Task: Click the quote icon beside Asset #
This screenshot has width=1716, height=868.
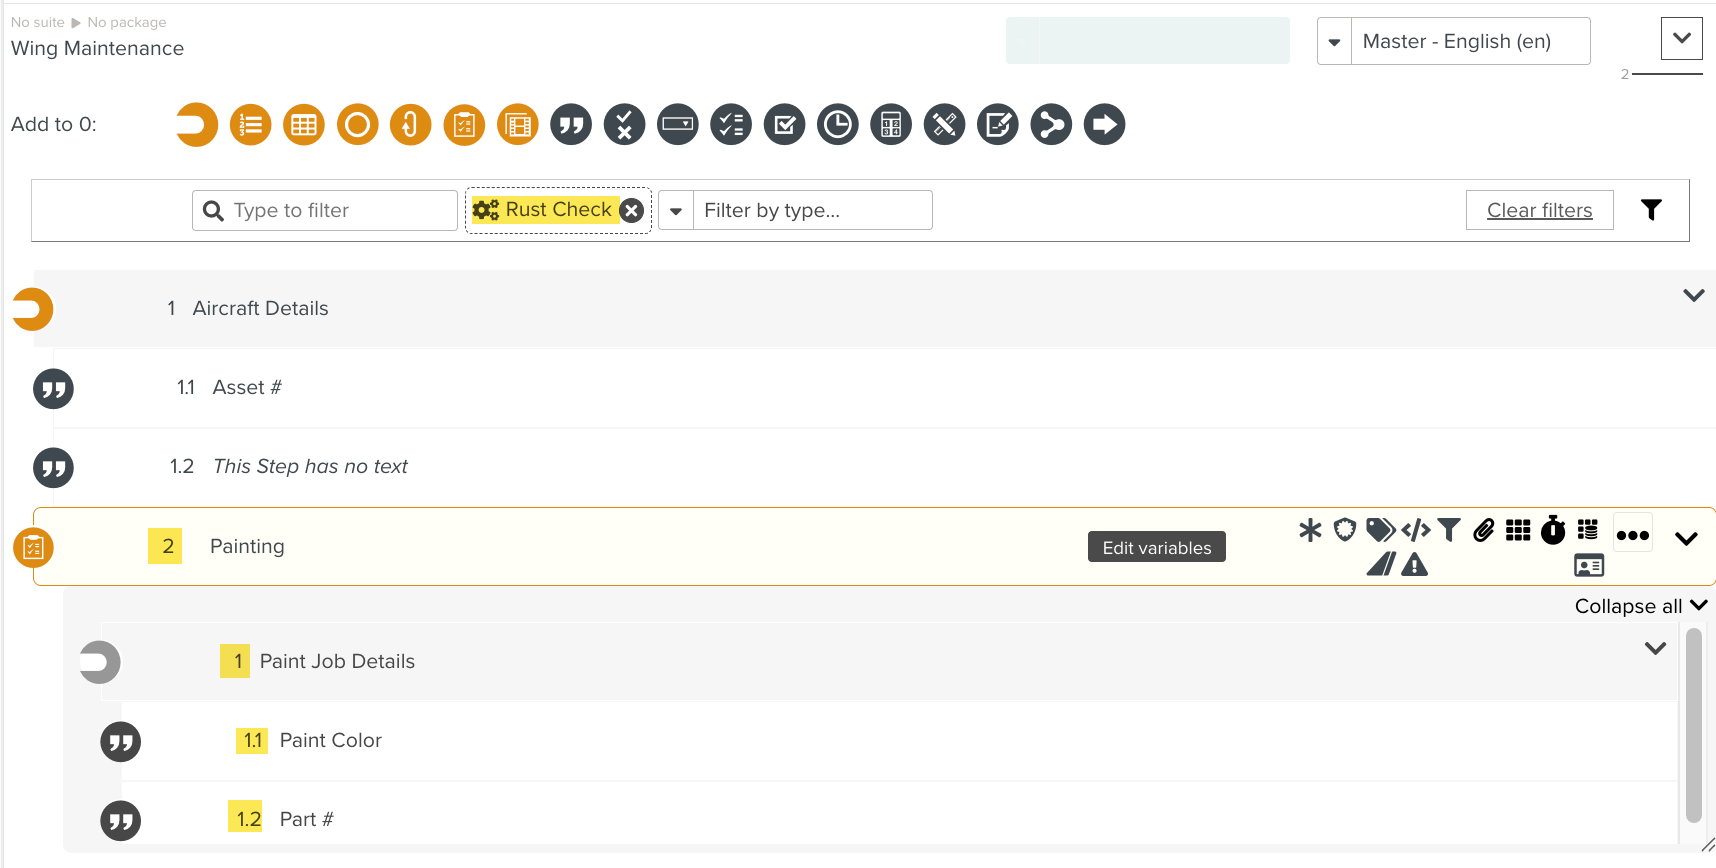Action: (x=53, y=388)
